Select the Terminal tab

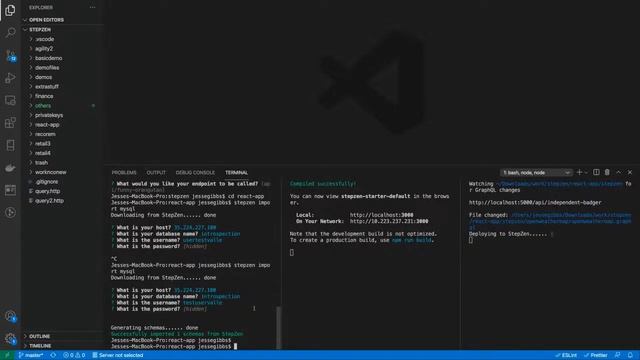[x=236, y=173]
